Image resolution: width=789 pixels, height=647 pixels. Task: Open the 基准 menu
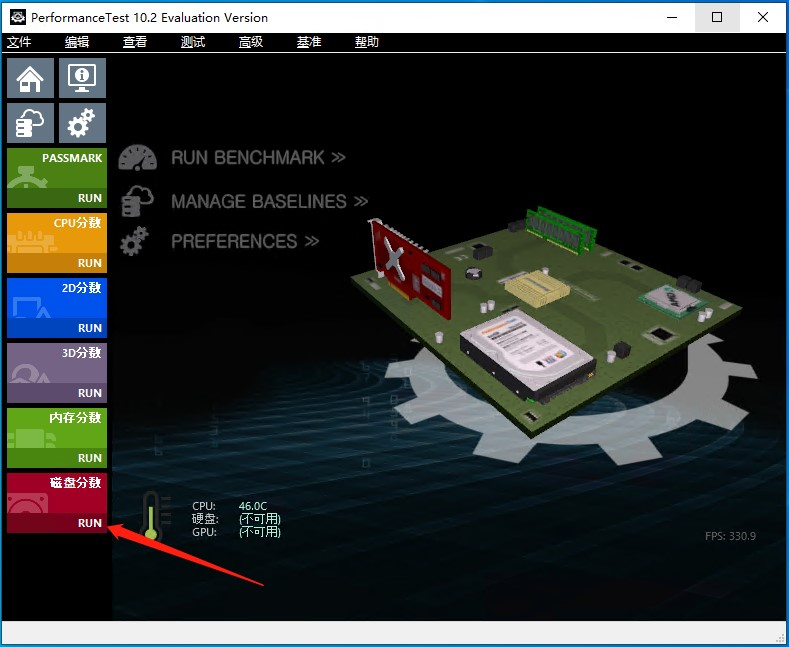pyautogui.click(x=309, y=42)
